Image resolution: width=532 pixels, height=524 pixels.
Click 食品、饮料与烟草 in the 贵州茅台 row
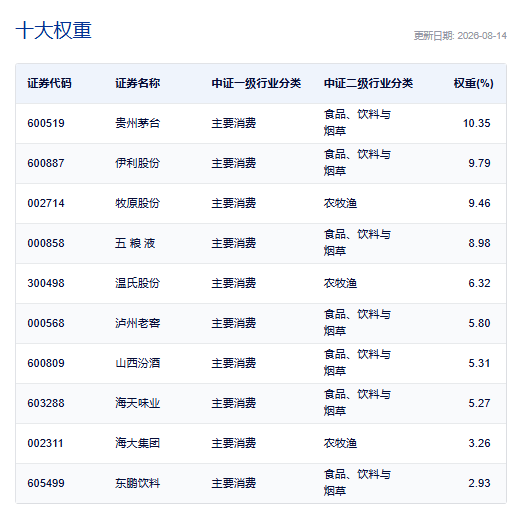(357, 123)
